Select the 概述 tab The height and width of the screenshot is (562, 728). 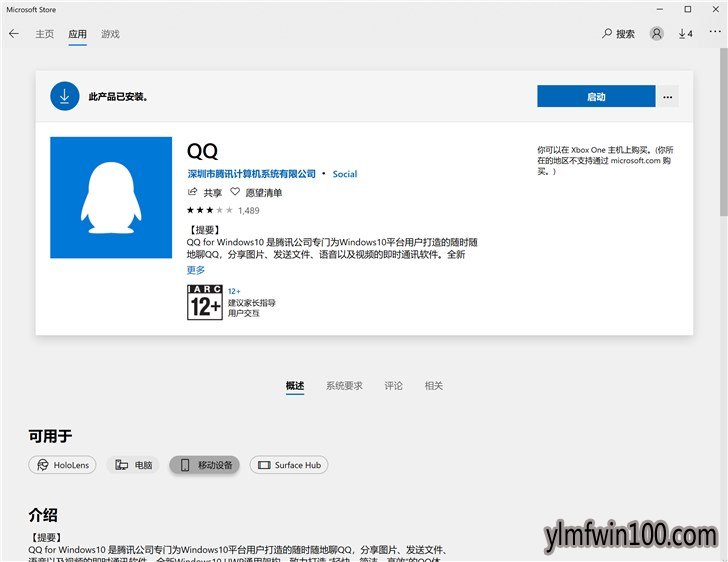(x=295, y=386)
